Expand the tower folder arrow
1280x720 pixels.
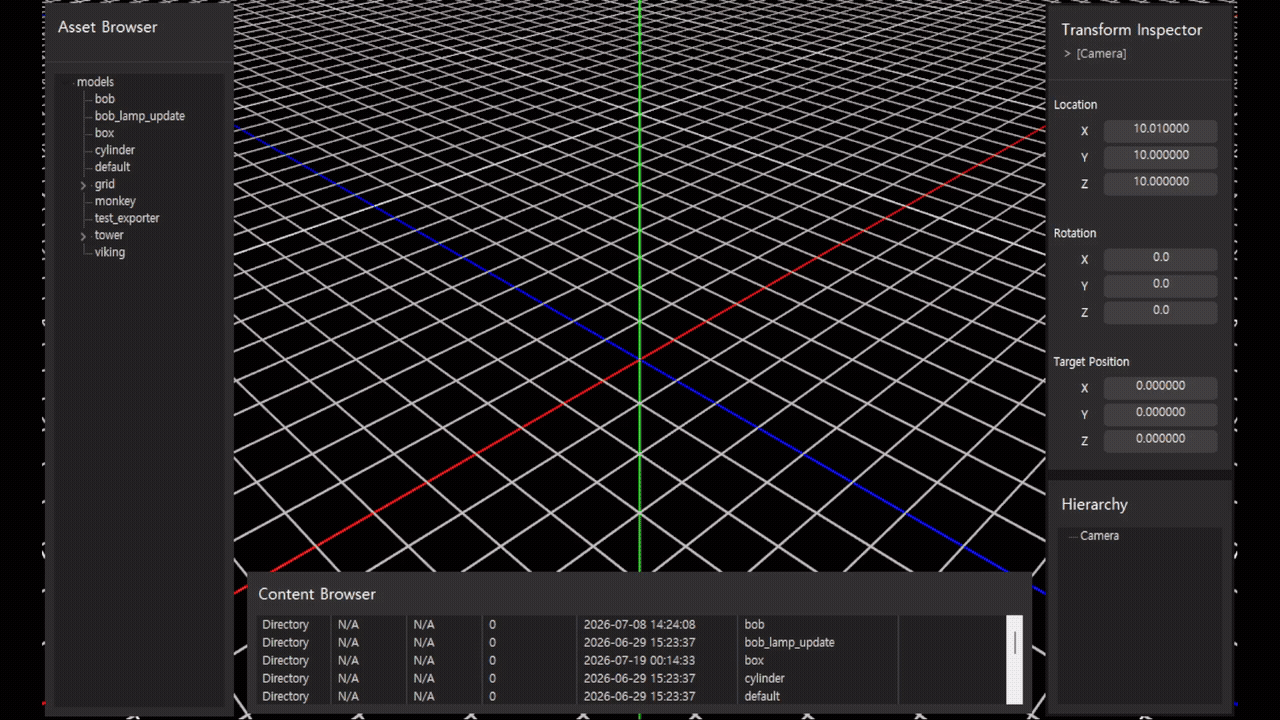[x=84, y=236]
